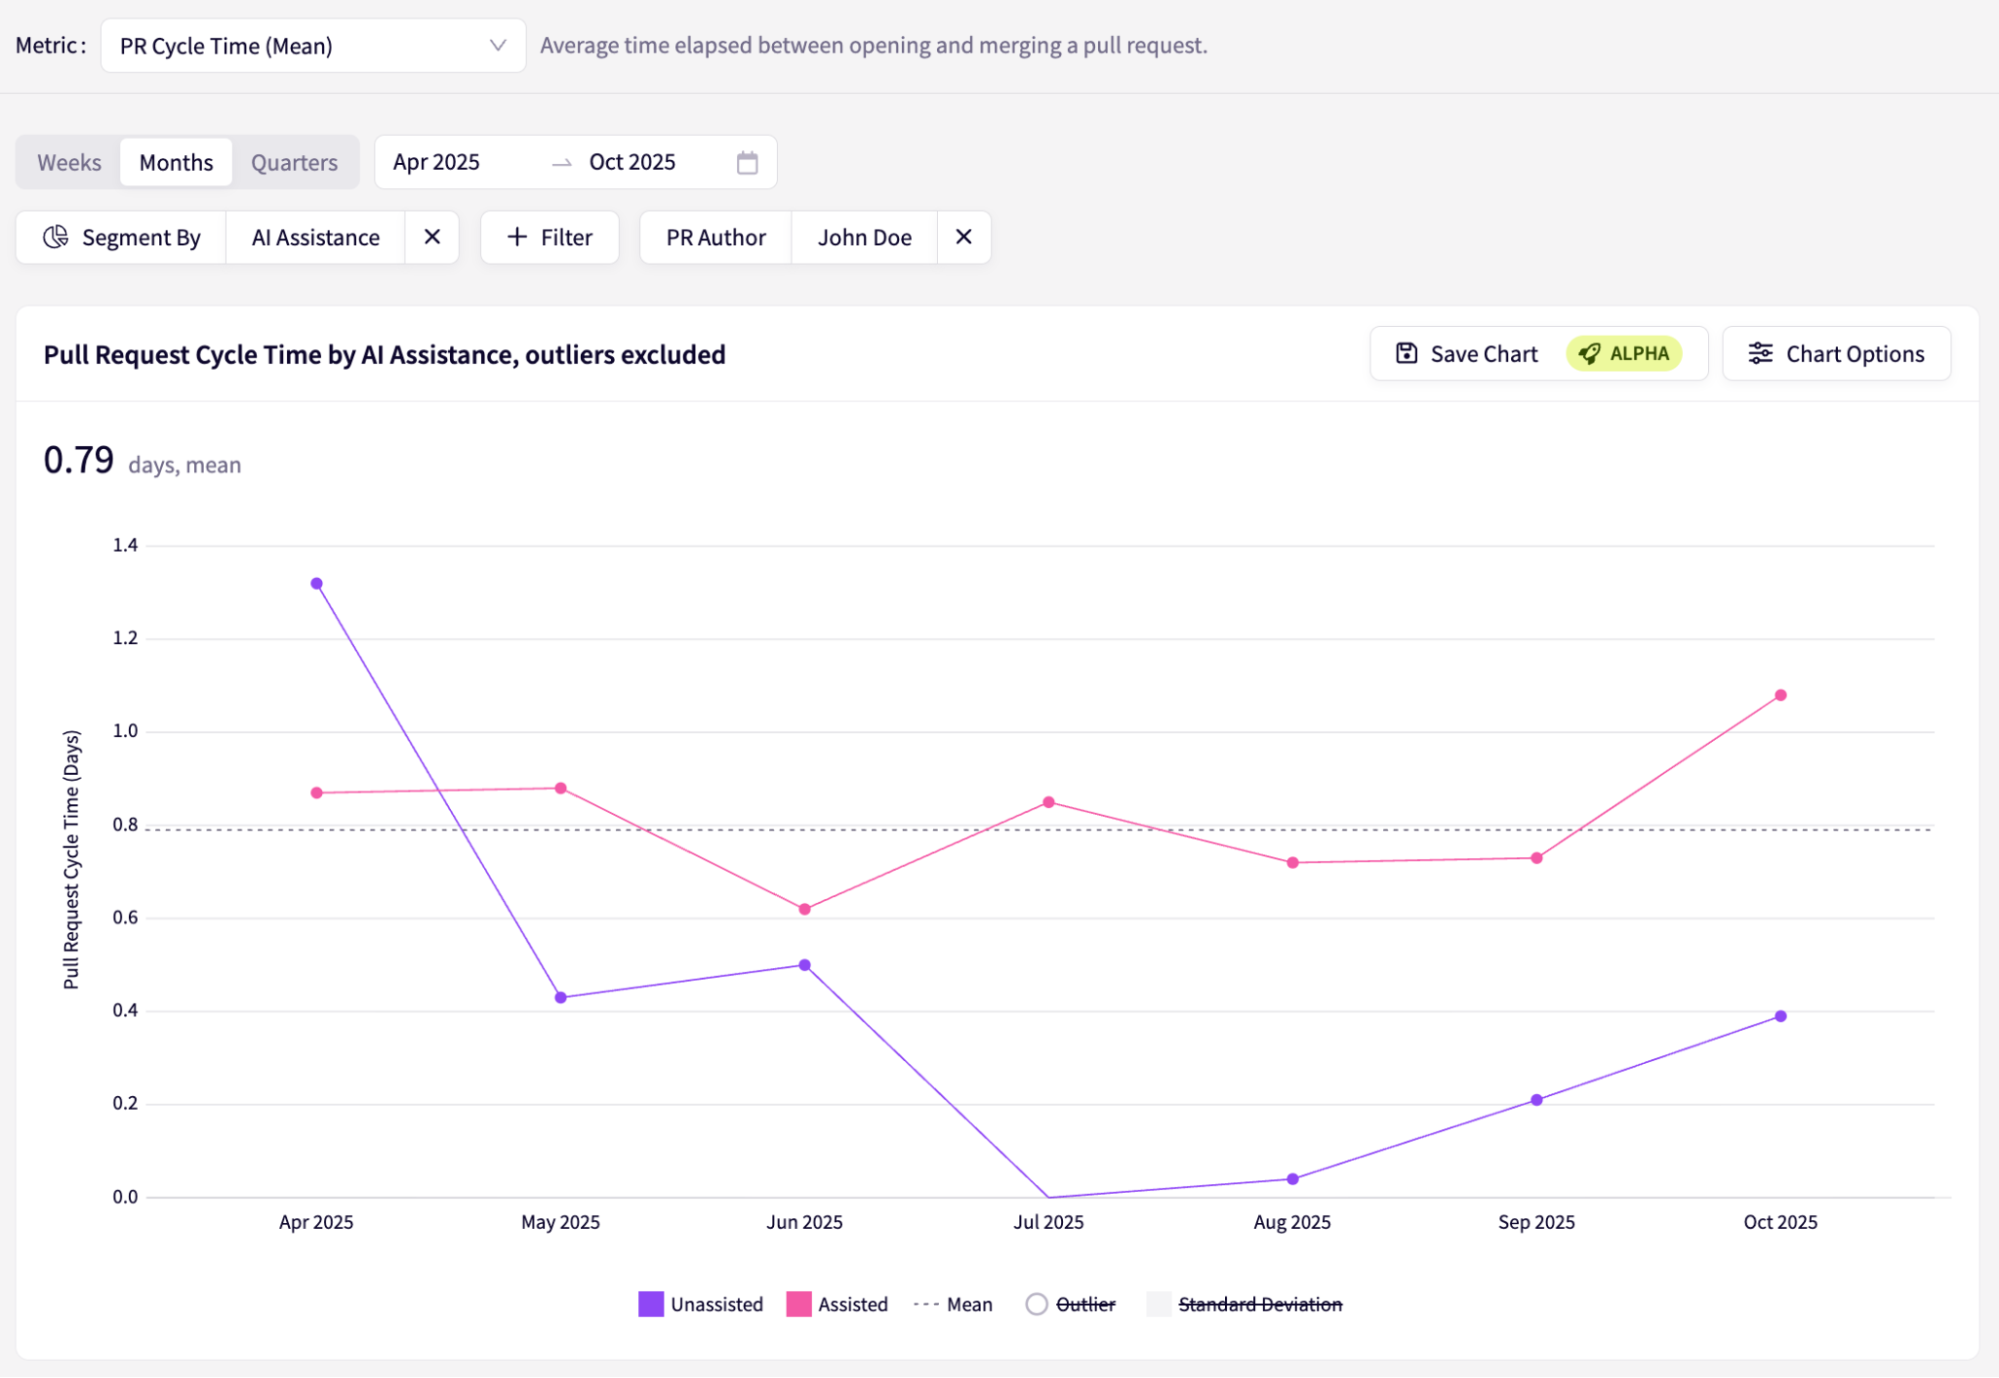Screen dimensions: 1999x1378
Task: Click the plus icon to add a filter
Action: (x=517, y=237)
